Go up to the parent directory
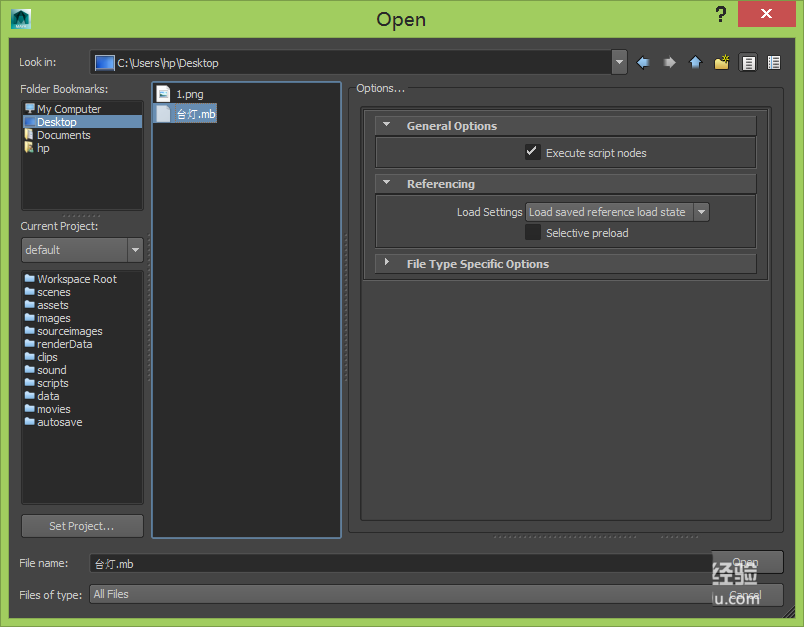The width and height of the screenshot is (804, 627). [695, 63]
